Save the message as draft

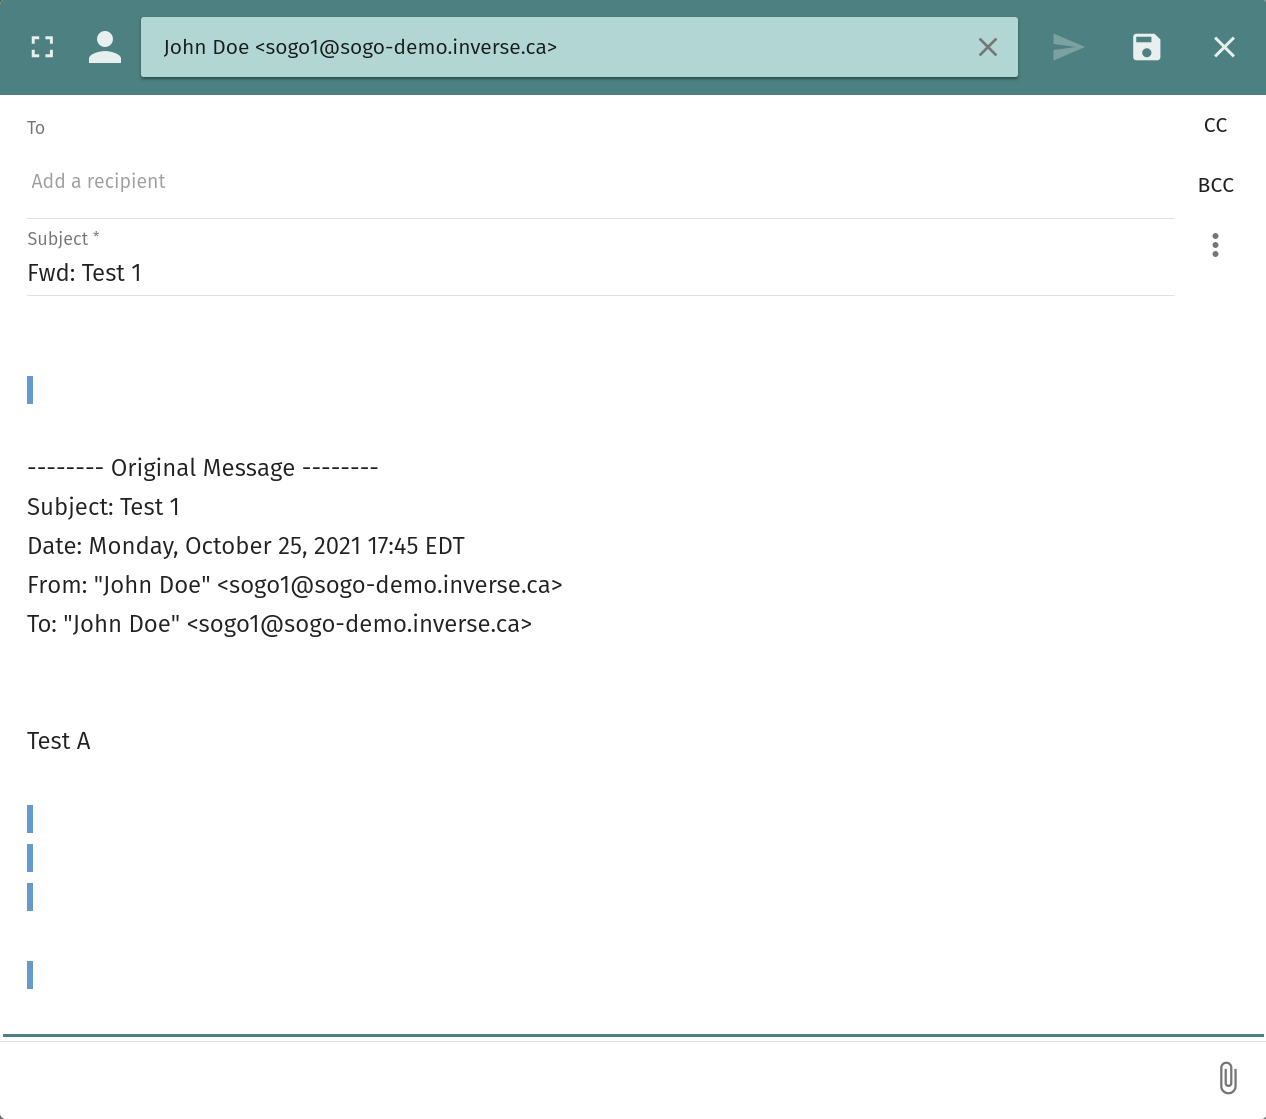pyautogui.click(x=1146, y=47)
